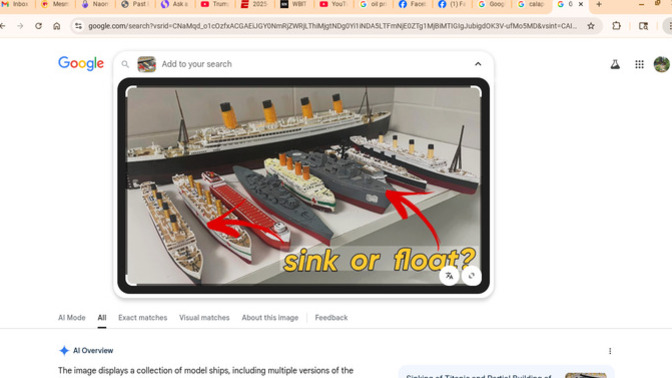The width and height of the screenshot is (672, 378).
Task: Click the circular image search button beside translate
Action: click(471, 276)
